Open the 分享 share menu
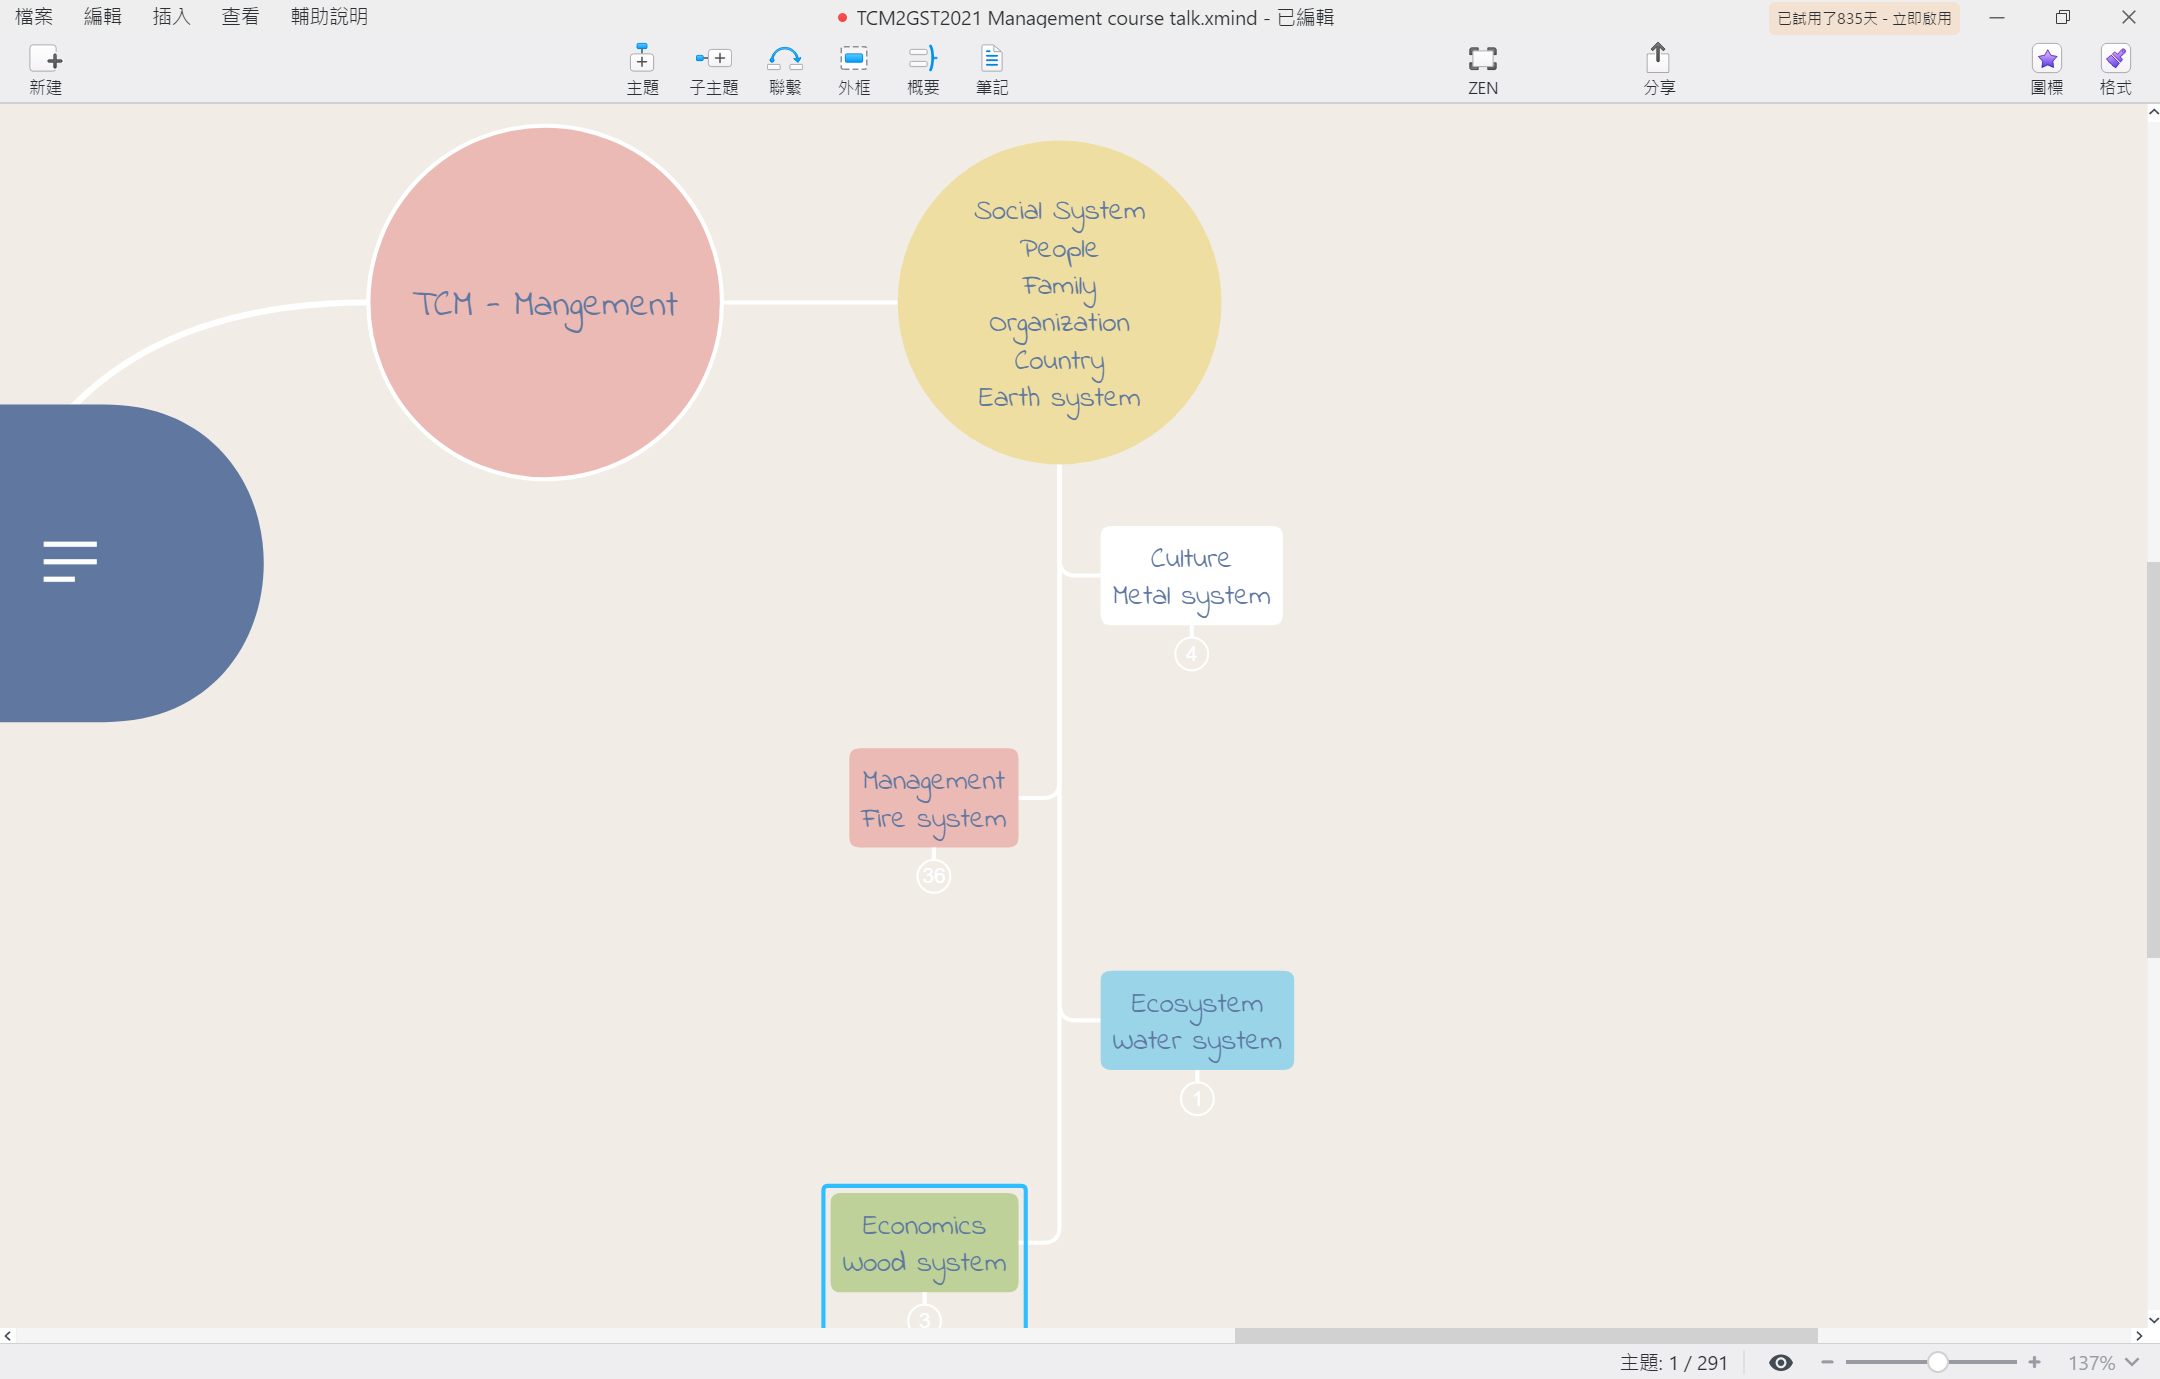 1659,68
